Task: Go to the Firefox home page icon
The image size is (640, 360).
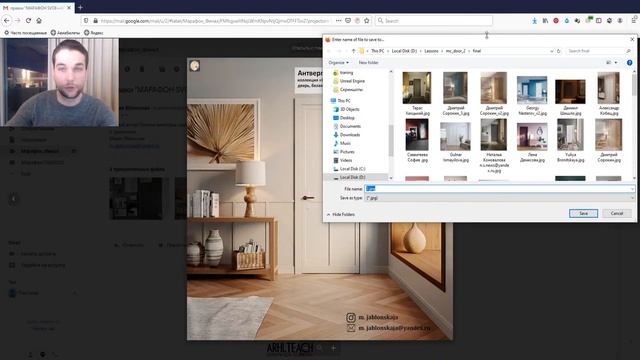Action: pos(39,20)
